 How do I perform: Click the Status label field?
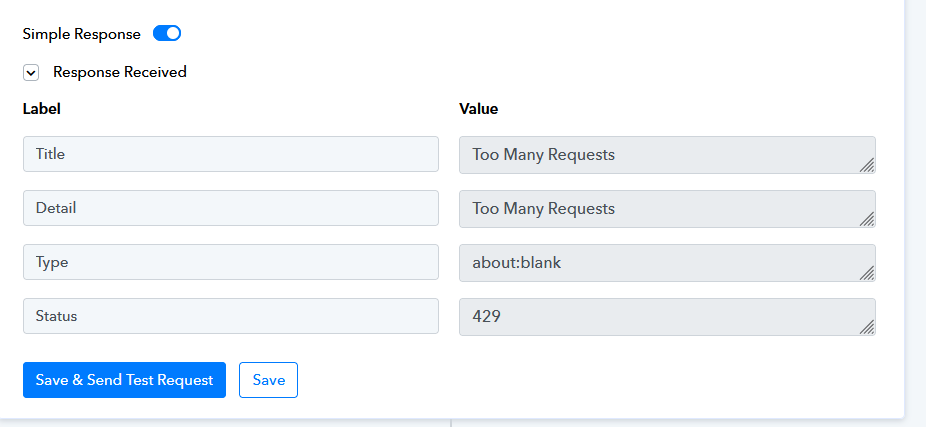pos(231,316)
